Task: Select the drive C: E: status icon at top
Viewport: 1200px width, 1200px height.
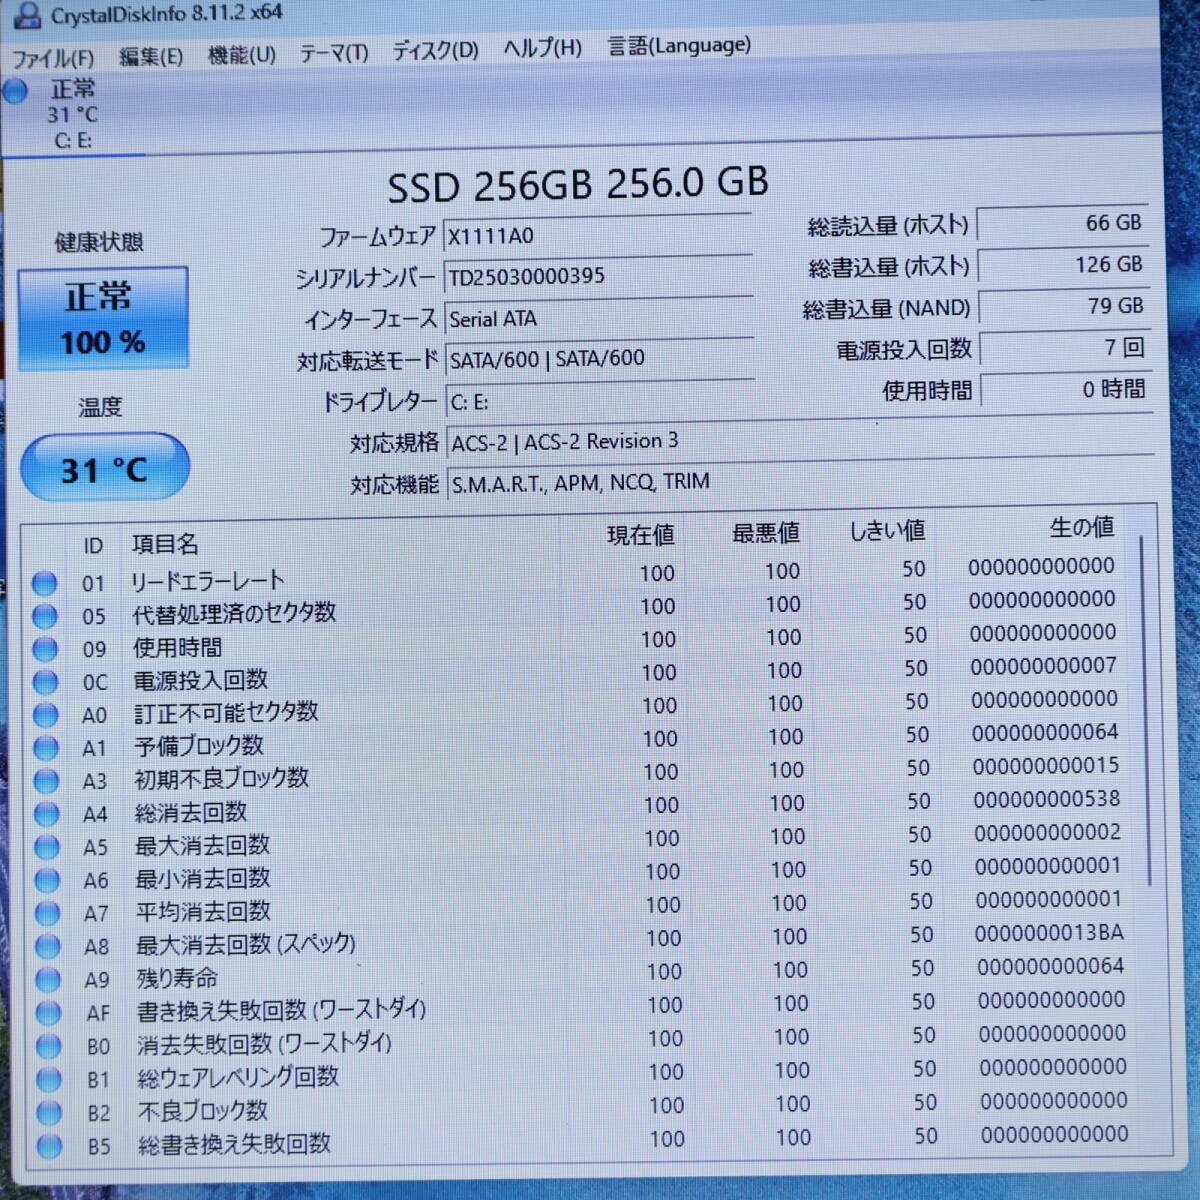Action: point(16,91)
